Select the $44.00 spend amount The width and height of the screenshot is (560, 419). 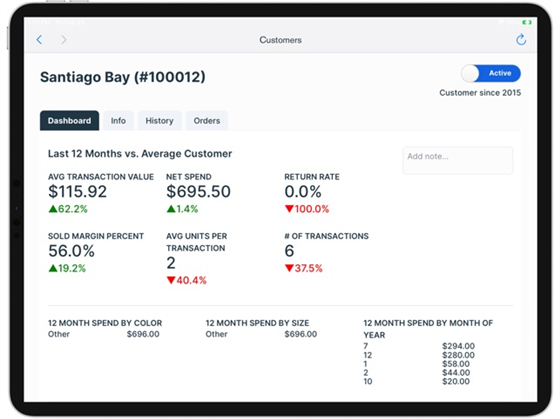pyautogui.click(x=456, y=373)
